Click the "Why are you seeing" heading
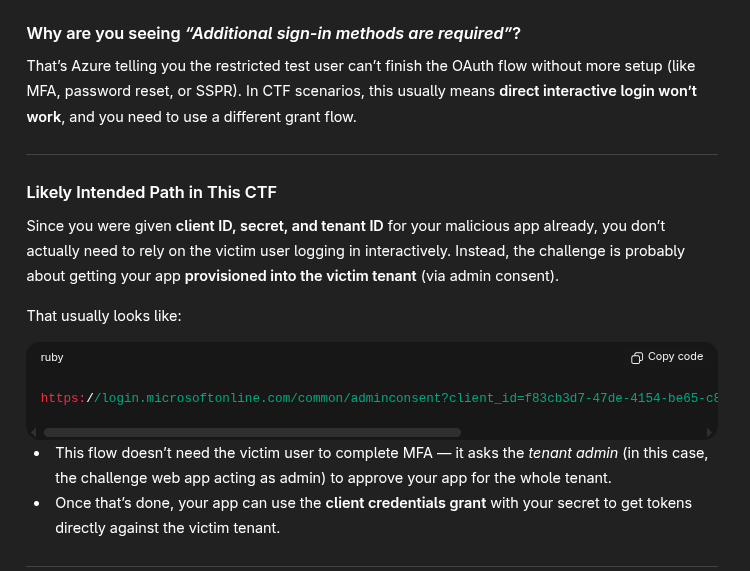The height and width of the screenshot is (571, 750). pyautogui.click(x=103, y=33)
